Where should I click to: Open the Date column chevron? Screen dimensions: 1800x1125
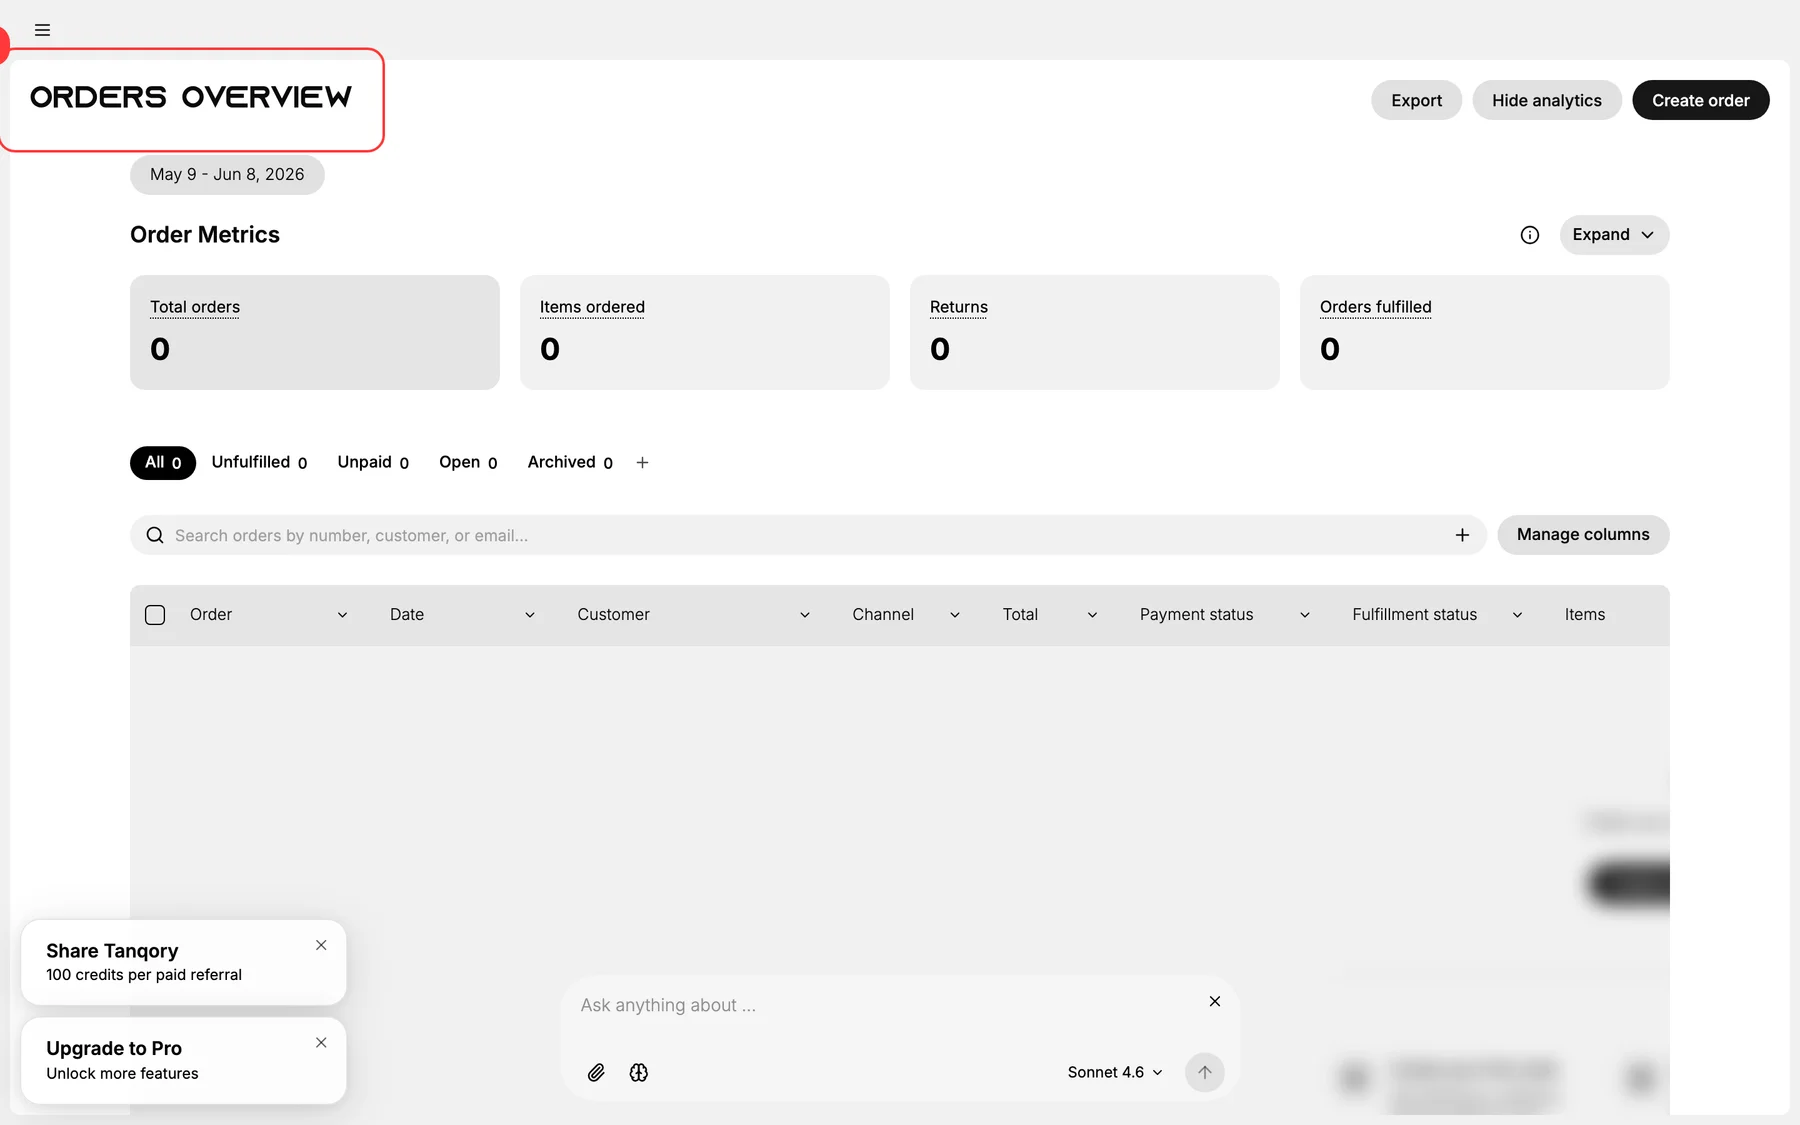[530, 615]
